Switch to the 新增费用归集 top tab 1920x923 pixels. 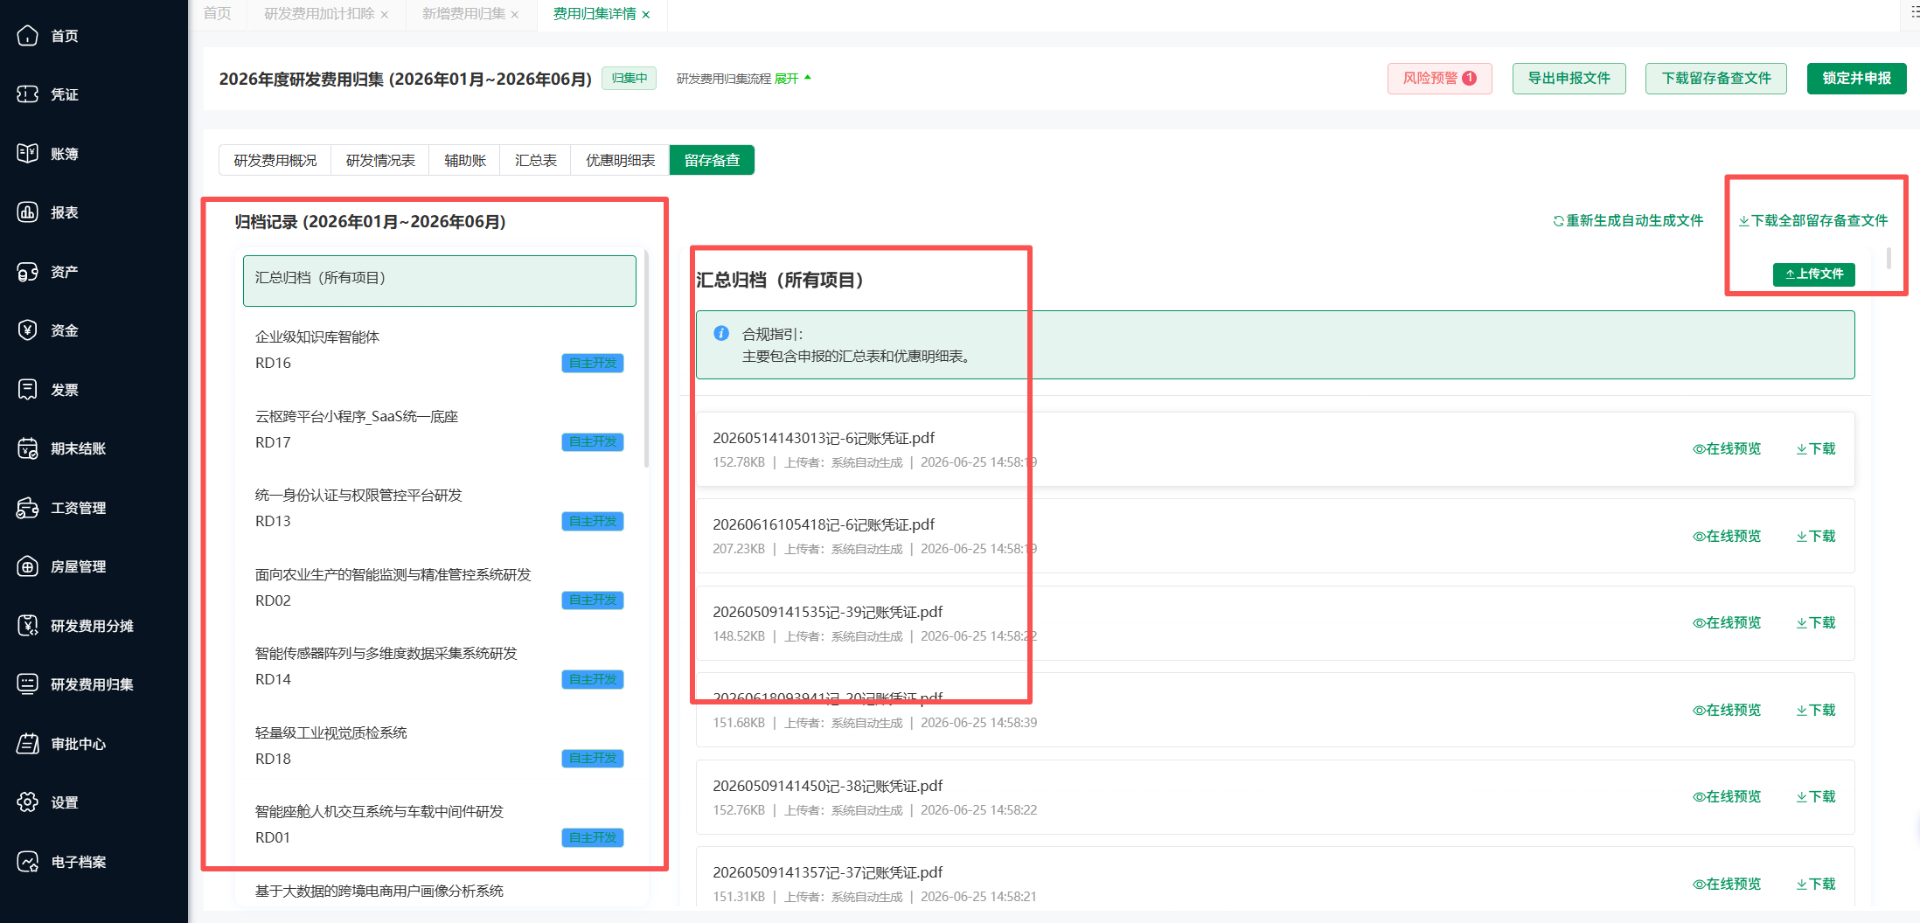click(x=463, y=13)
